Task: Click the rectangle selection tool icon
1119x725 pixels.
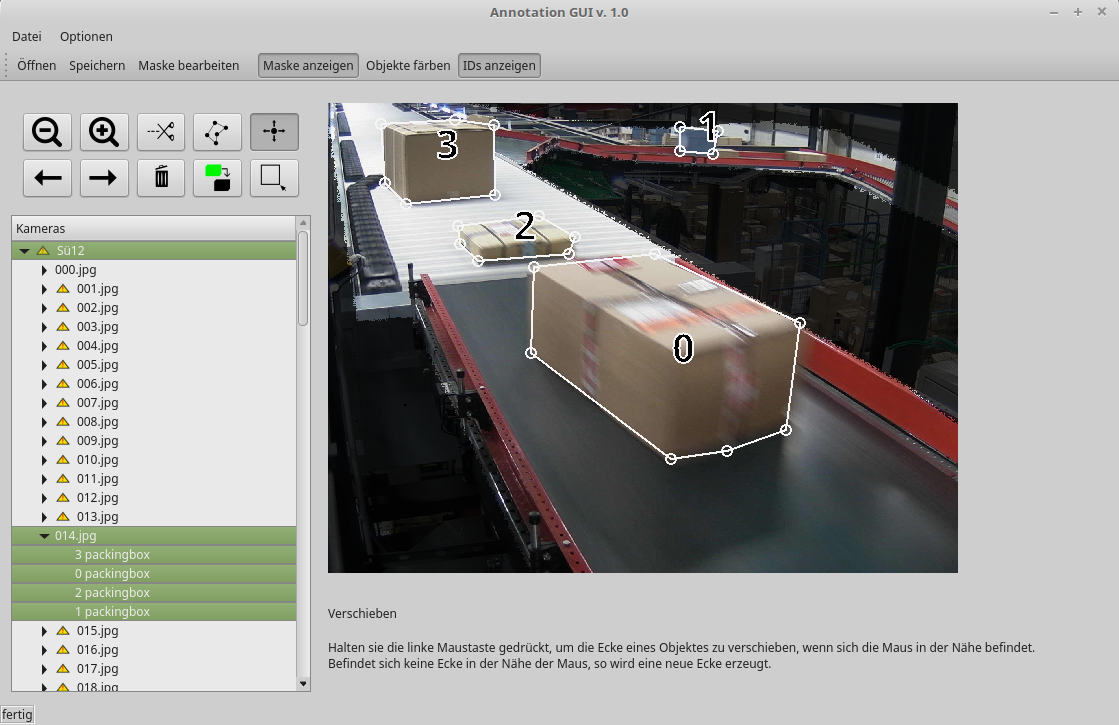Action: [x=274, y=178]
